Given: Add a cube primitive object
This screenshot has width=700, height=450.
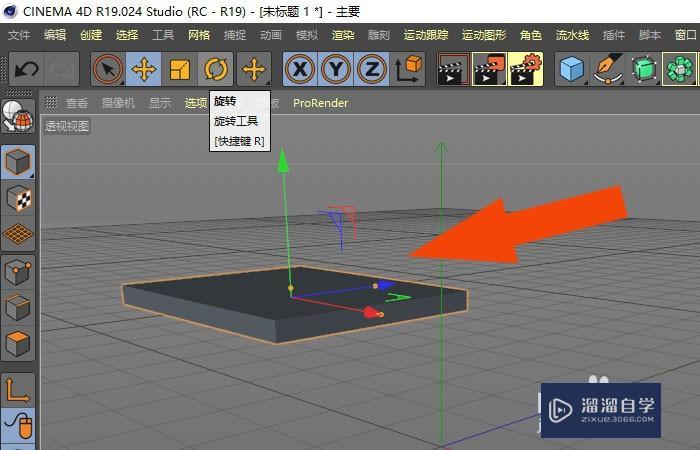Looking at the screenshot, I should click(572, 69).
